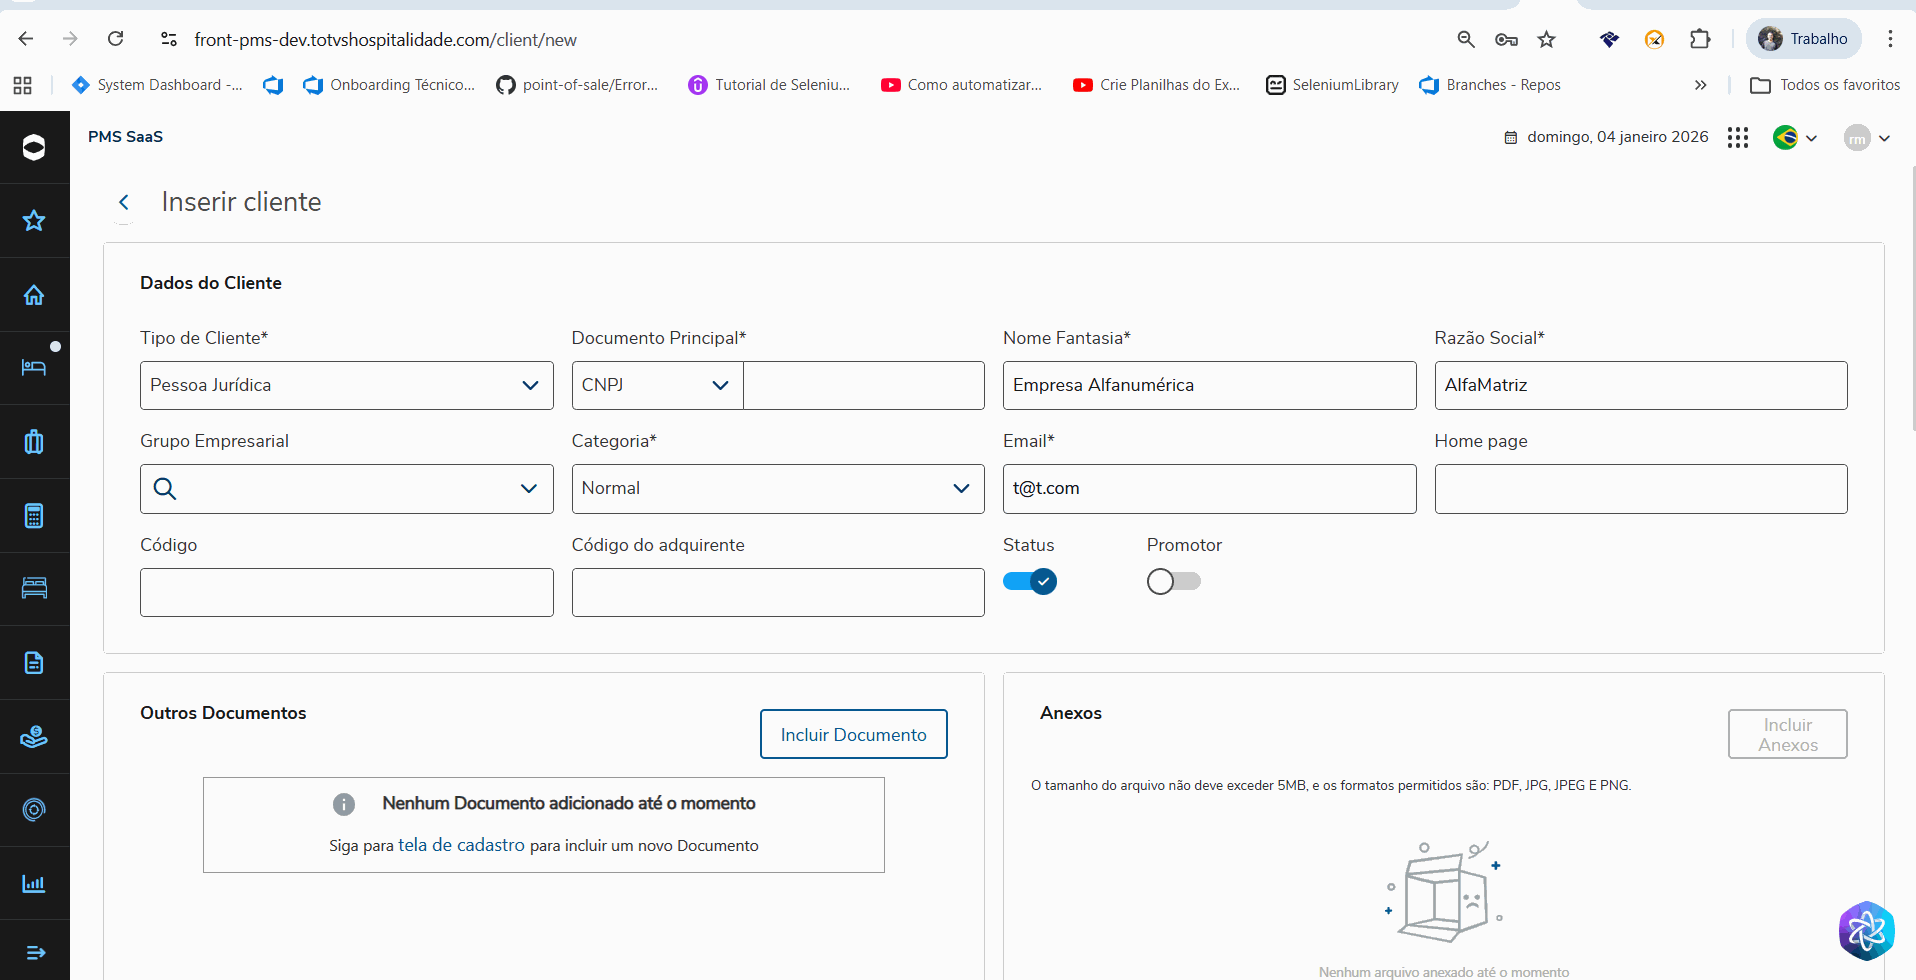Click the bed reservations sidebar icon

click(x=34, y=367)
